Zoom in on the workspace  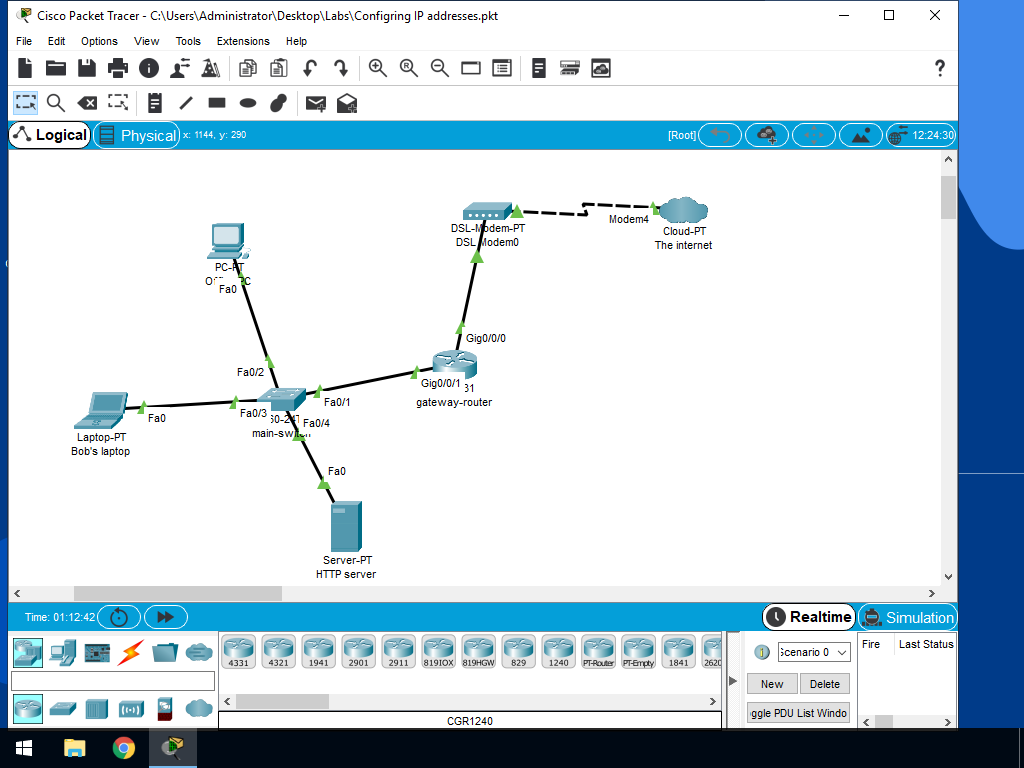click(x=377, y=68)
